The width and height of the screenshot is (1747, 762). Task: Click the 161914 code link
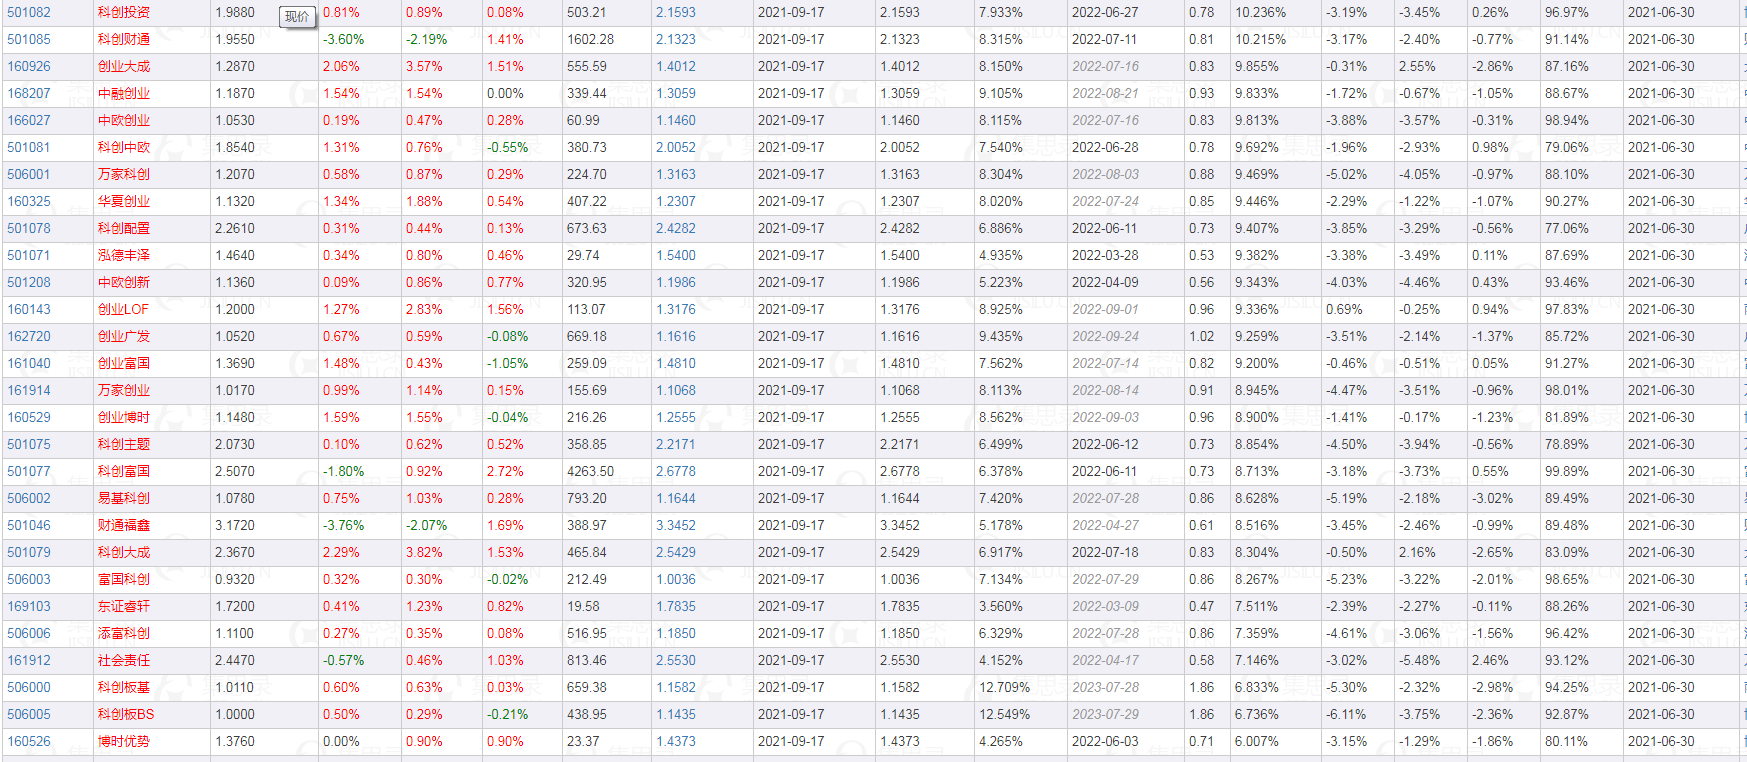pos(29,390)
